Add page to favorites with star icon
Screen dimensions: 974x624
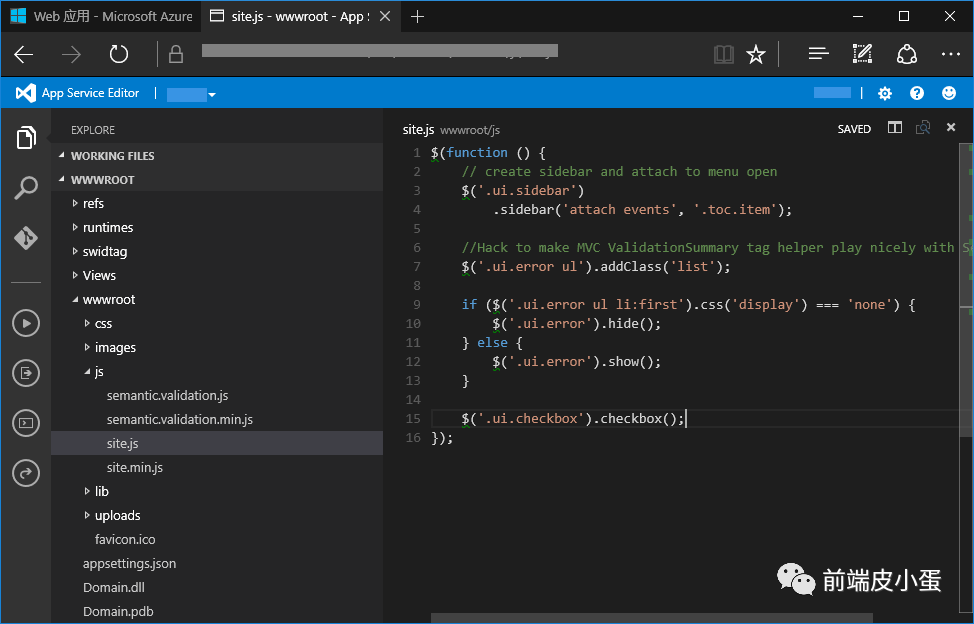(x=756, y=55)
